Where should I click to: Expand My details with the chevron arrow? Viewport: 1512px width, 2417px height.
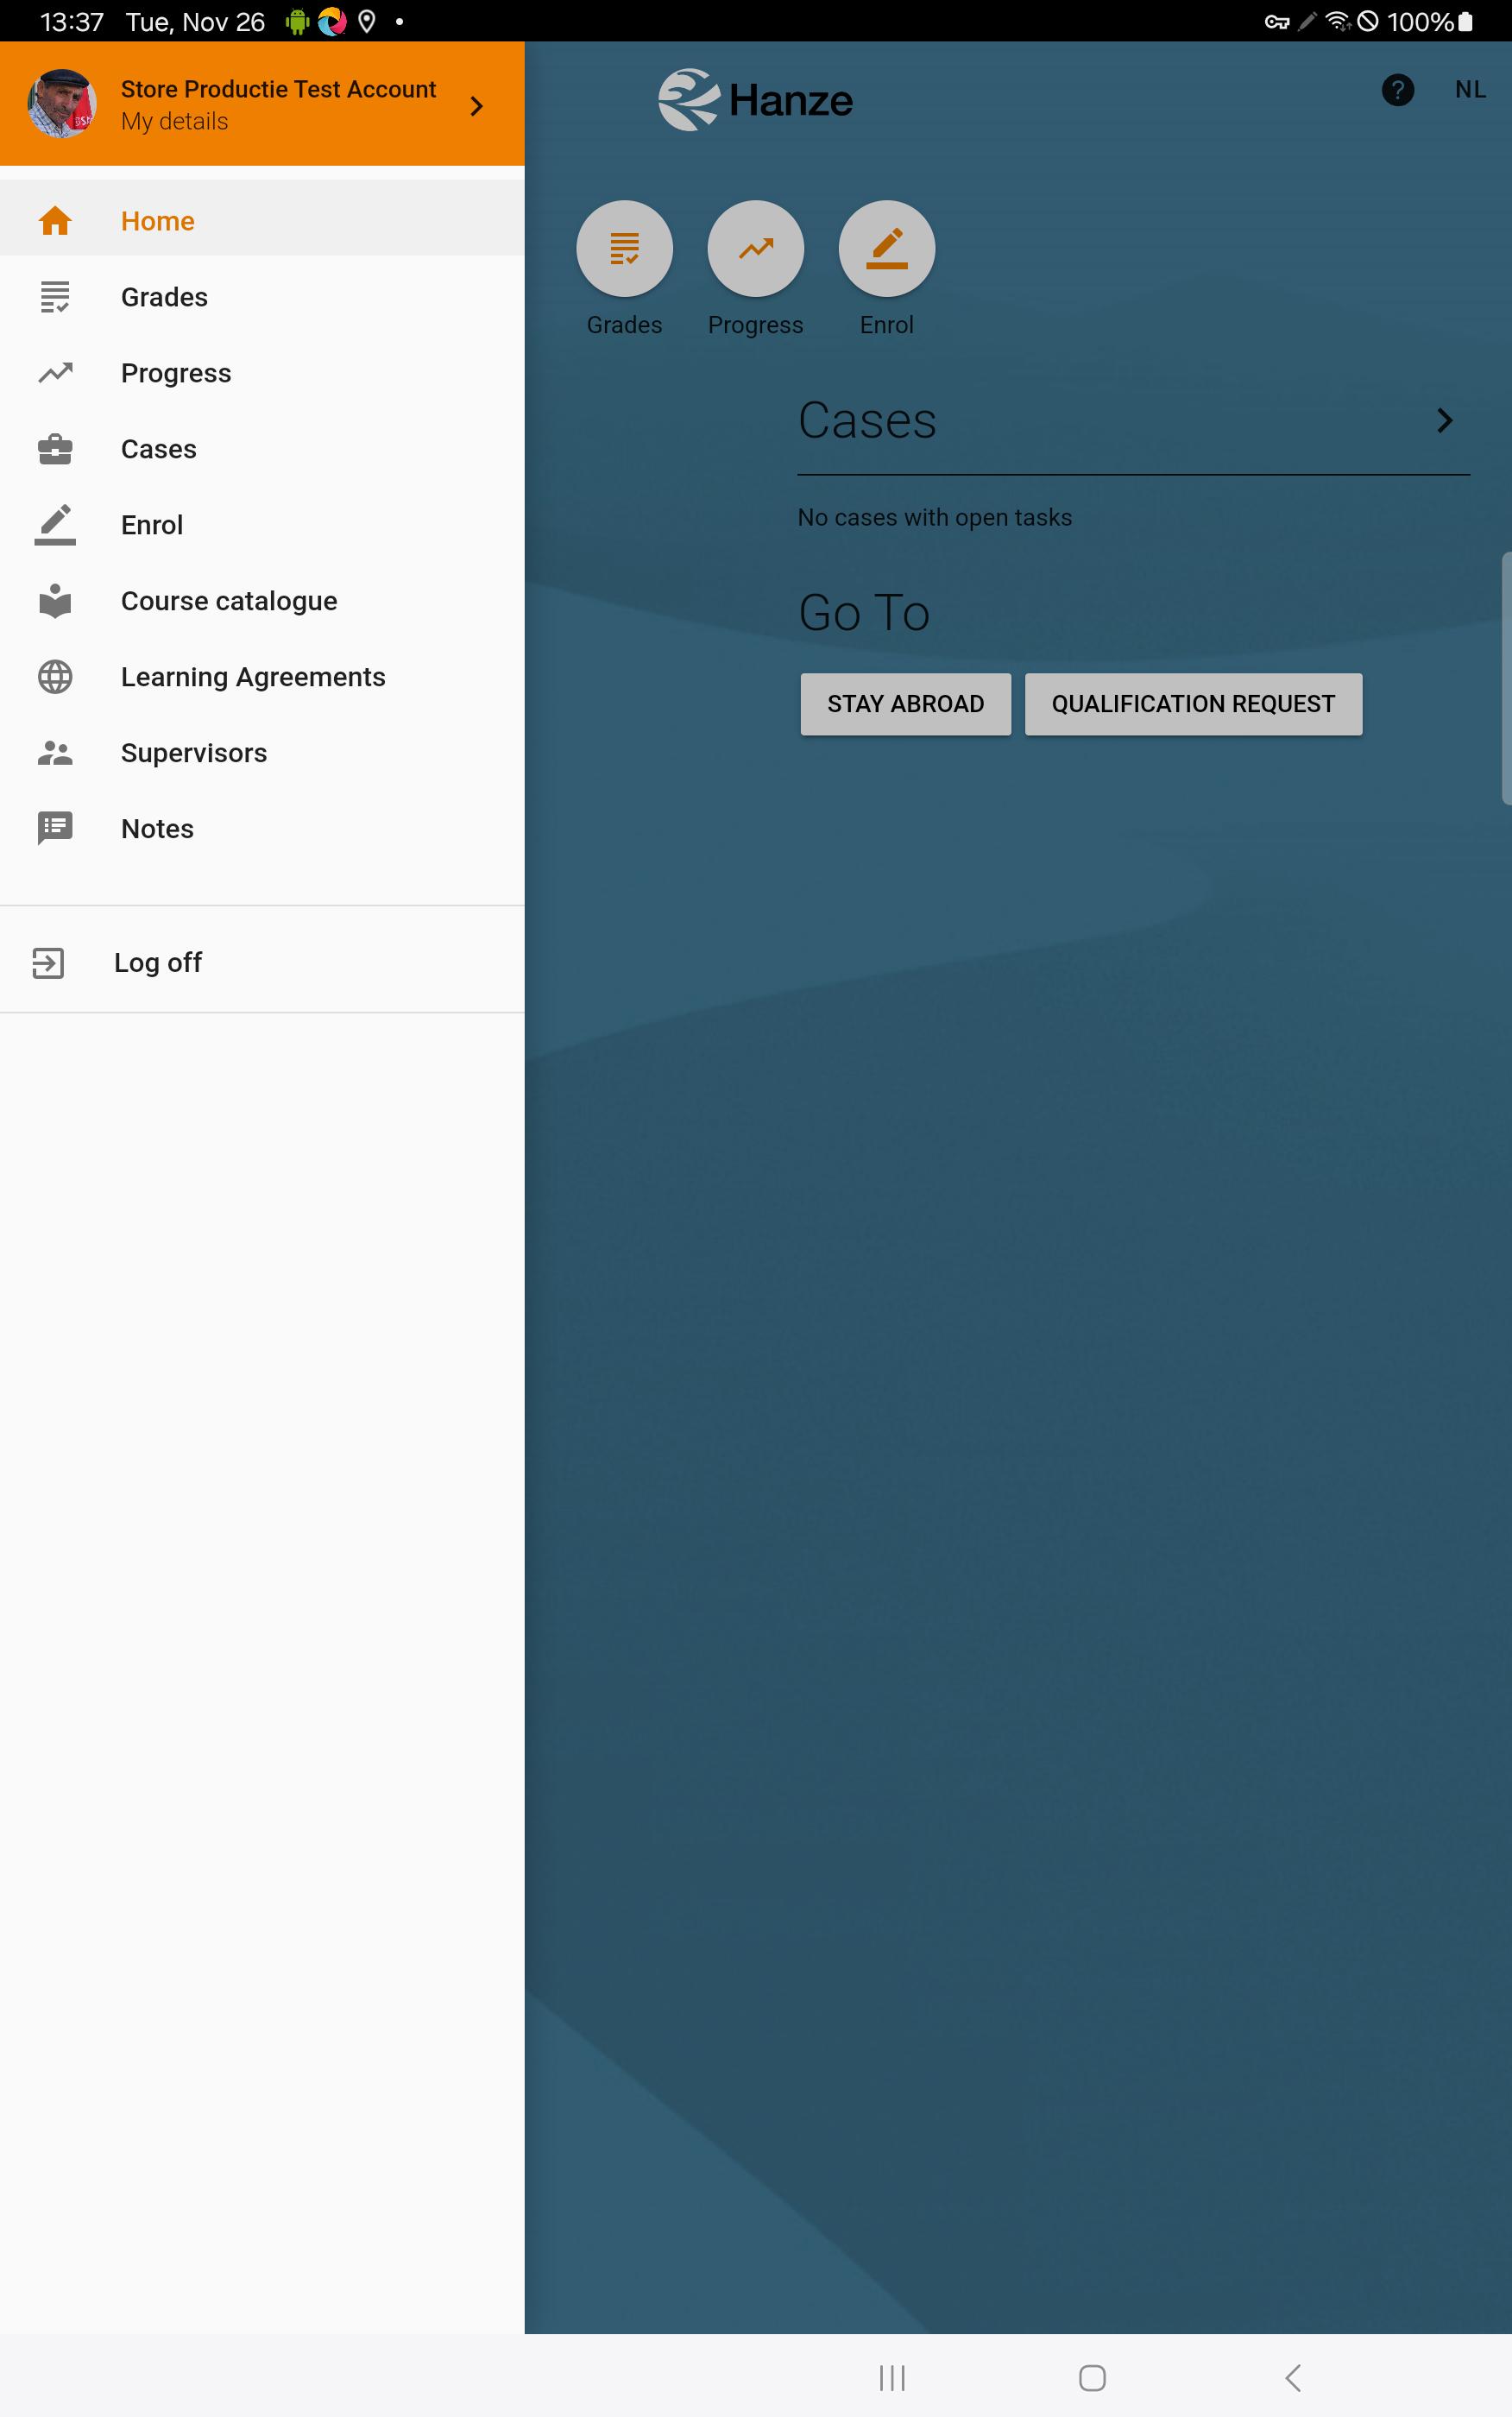476,105
